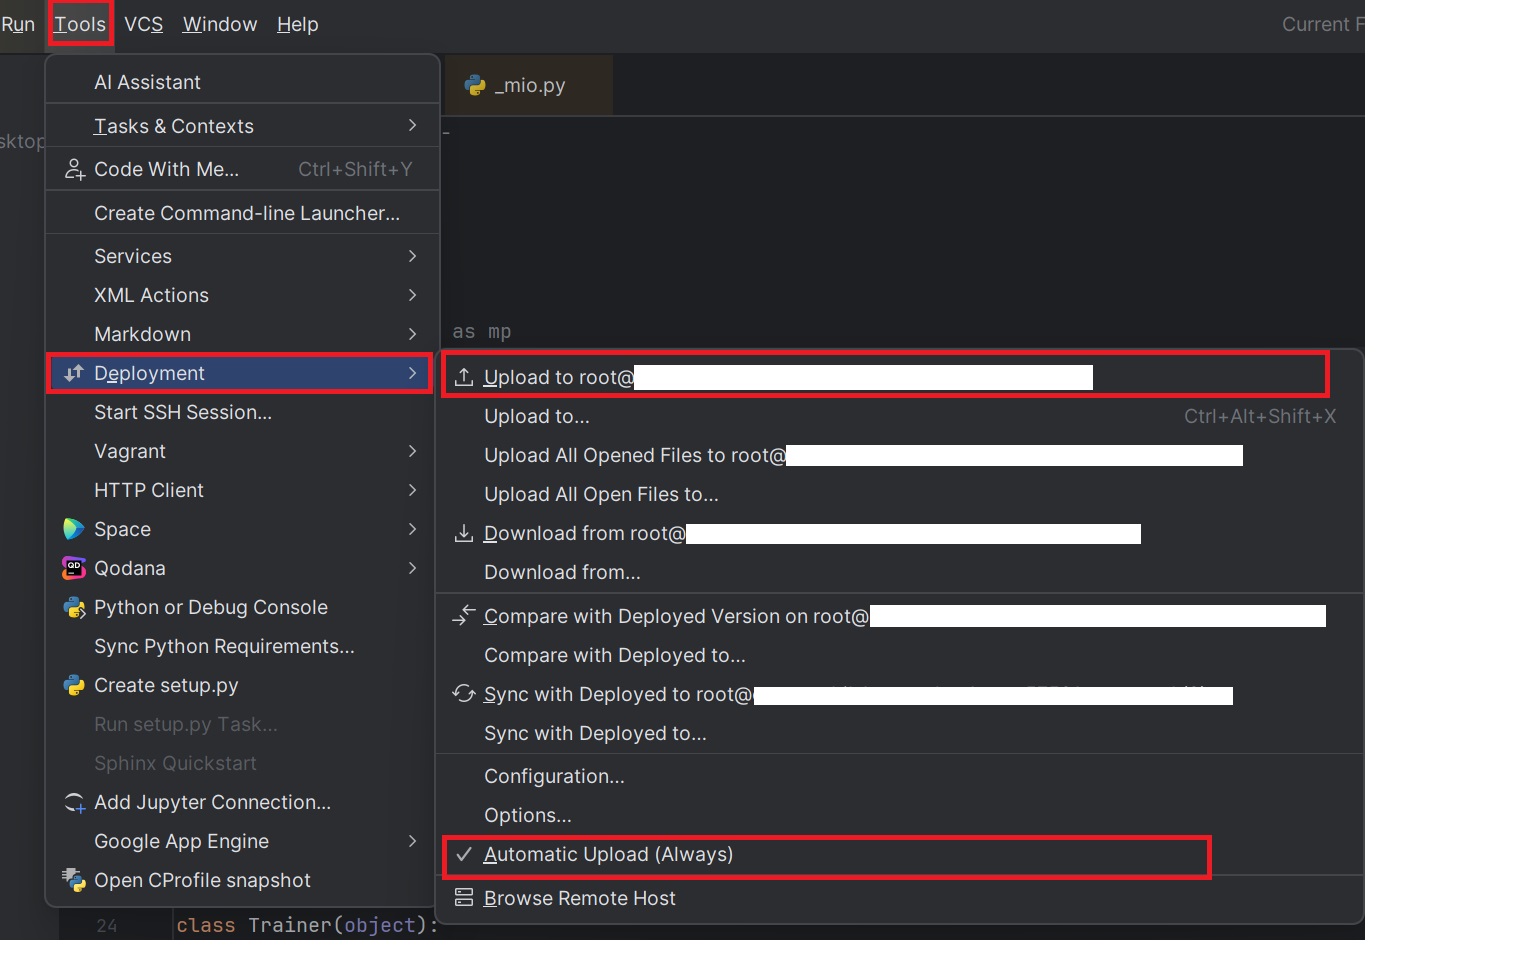
Task: Click the Add Jupyter Connection icon
Action: [74, 803]
